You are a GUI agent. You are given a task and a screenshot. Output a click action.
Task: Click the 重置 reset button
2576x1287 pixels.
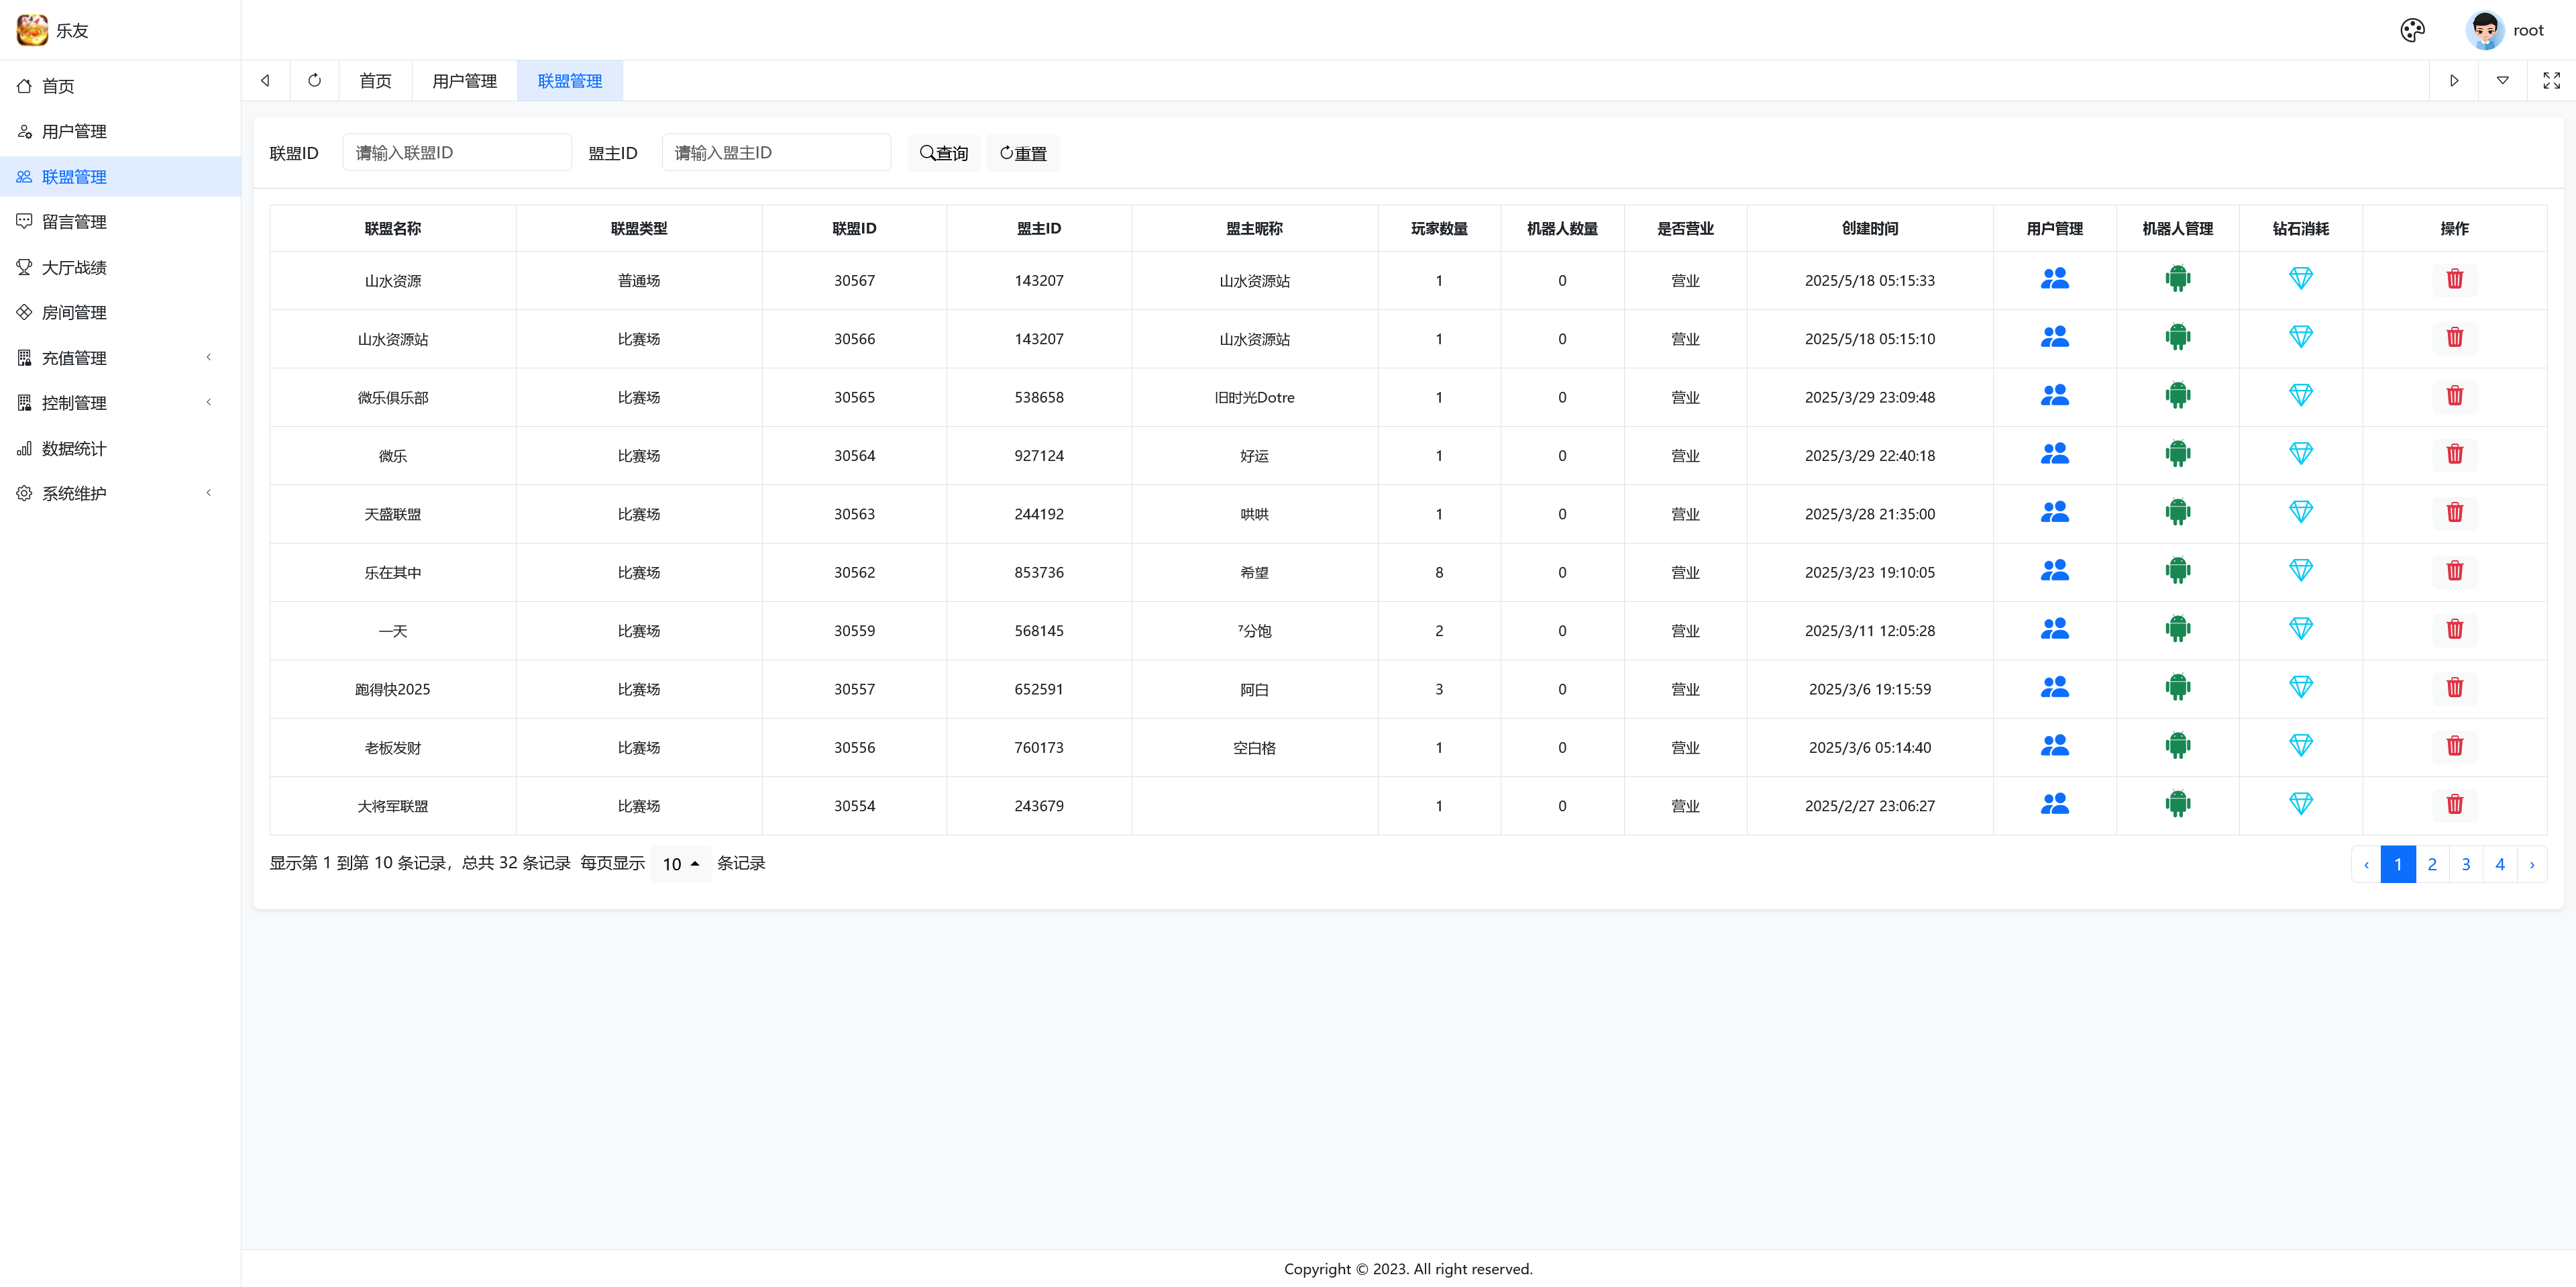click(x=1022, y=153)
